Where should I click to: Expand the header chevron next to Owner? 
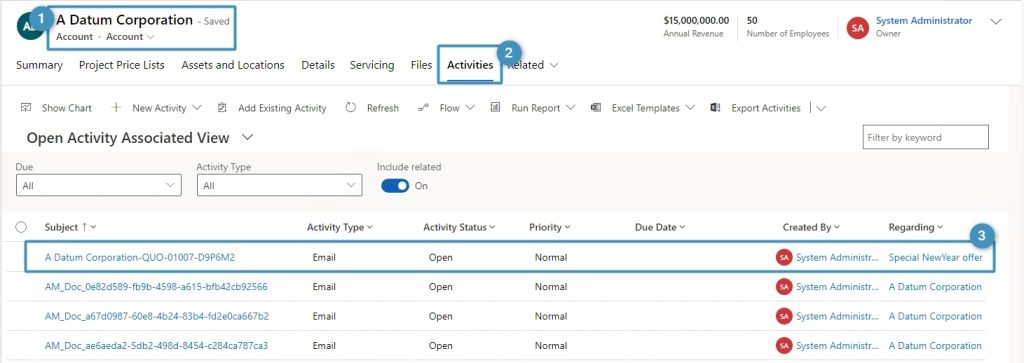[996, 22]
